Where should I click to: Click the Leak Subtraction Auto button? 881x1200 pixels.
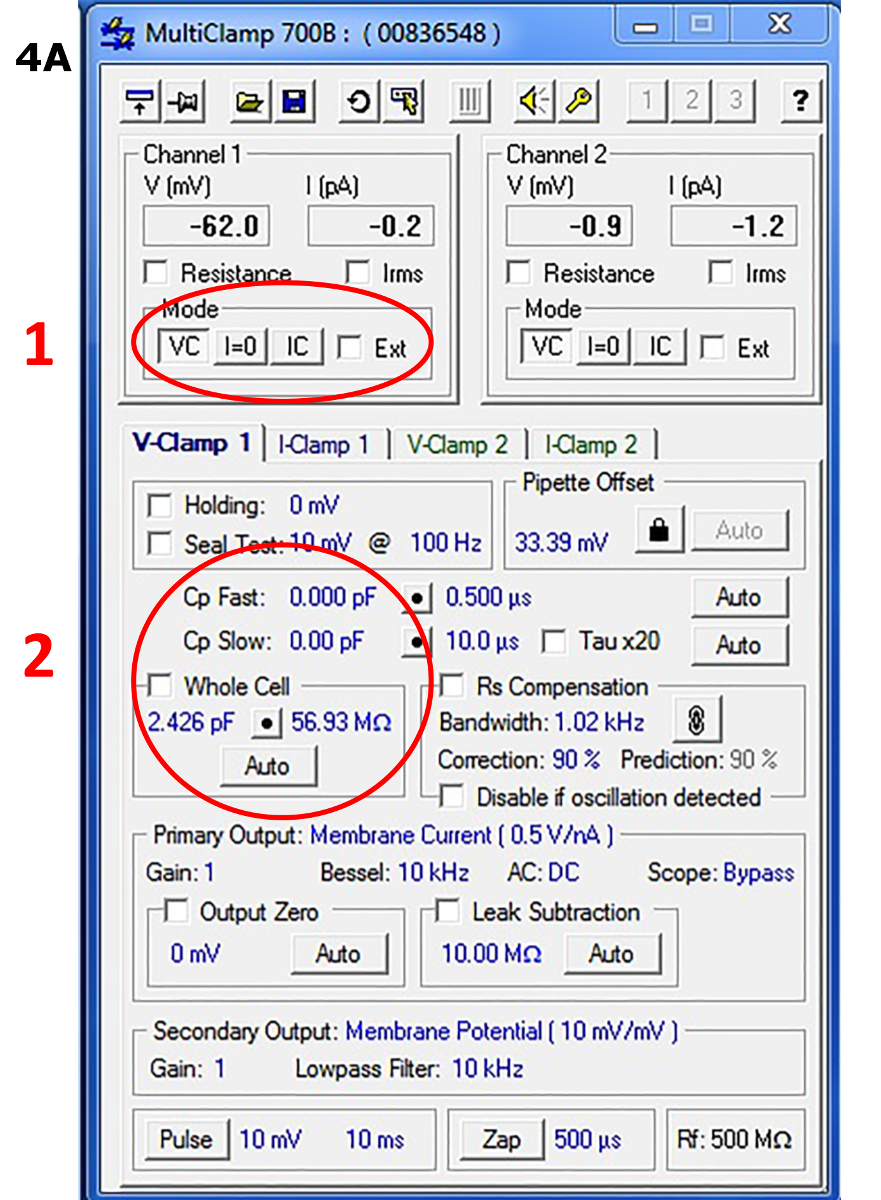click(611, 954)
